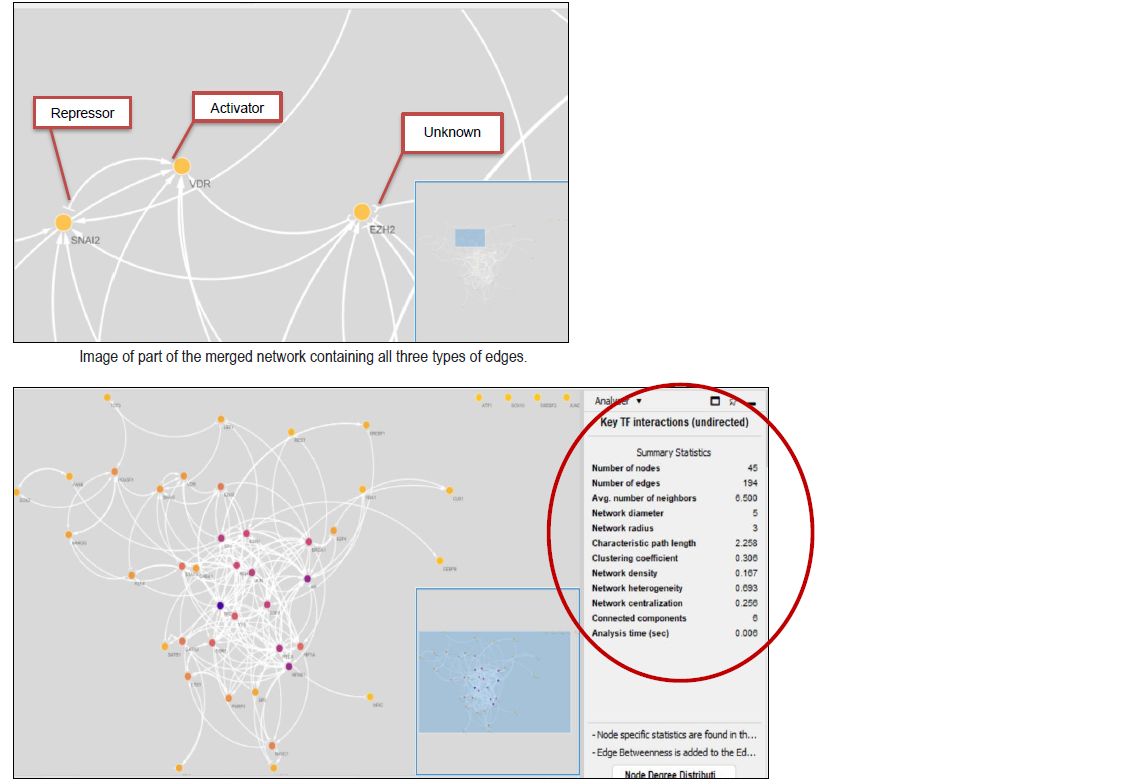Select the NANOG node
Image resolution: width=1139 pixels, height=781 pixels.
[x=70, y=535]
